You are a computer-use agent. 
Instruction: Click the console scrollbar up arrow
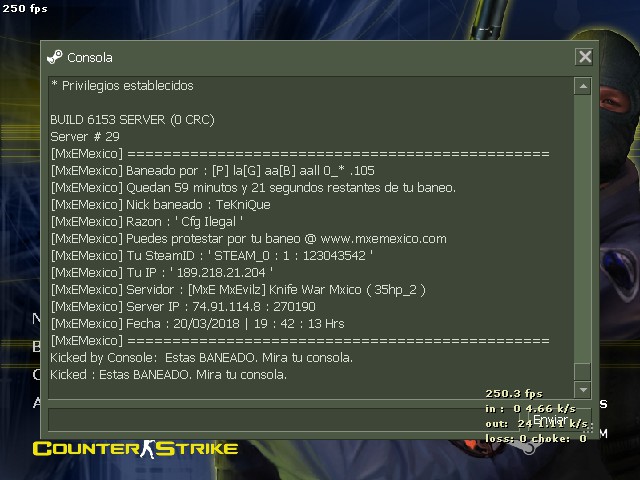click(x=583, y=86)
